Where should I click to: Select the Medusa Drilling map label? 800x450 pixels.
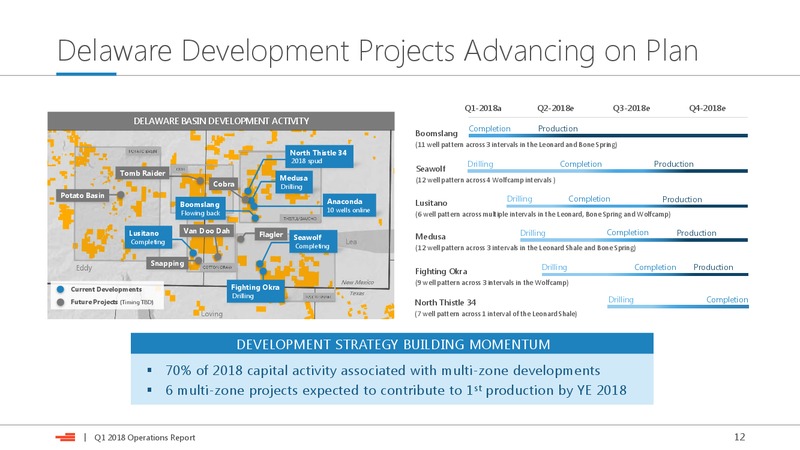pyautogui.click(x=293, y=182)
